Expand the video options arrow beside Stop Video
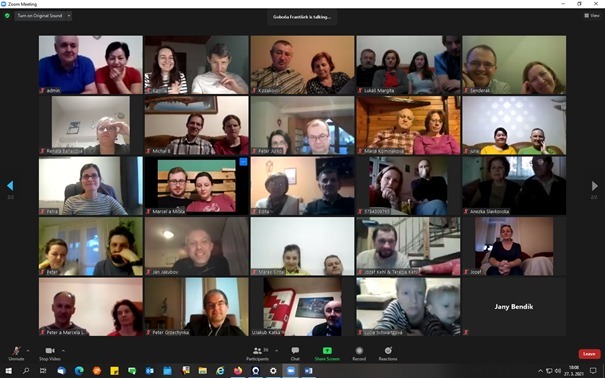 [63, 351]
